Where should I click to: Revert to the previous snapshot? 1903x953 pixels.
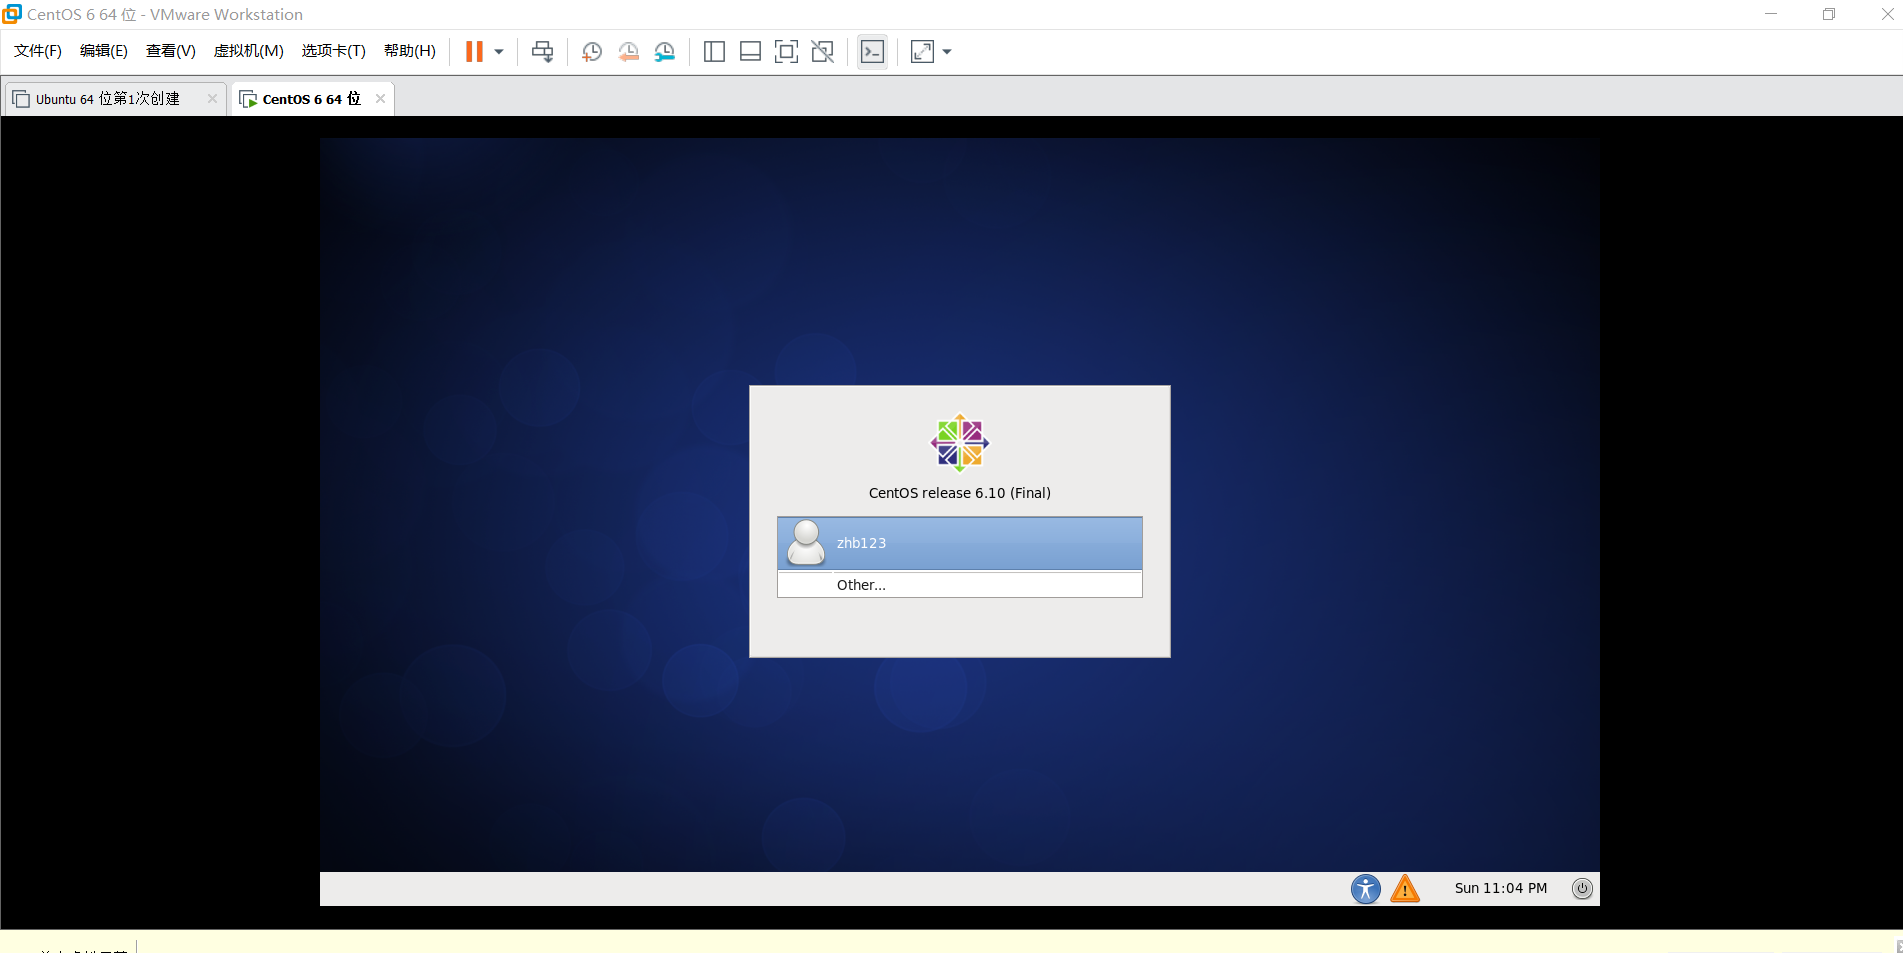[x=628, y=52]
